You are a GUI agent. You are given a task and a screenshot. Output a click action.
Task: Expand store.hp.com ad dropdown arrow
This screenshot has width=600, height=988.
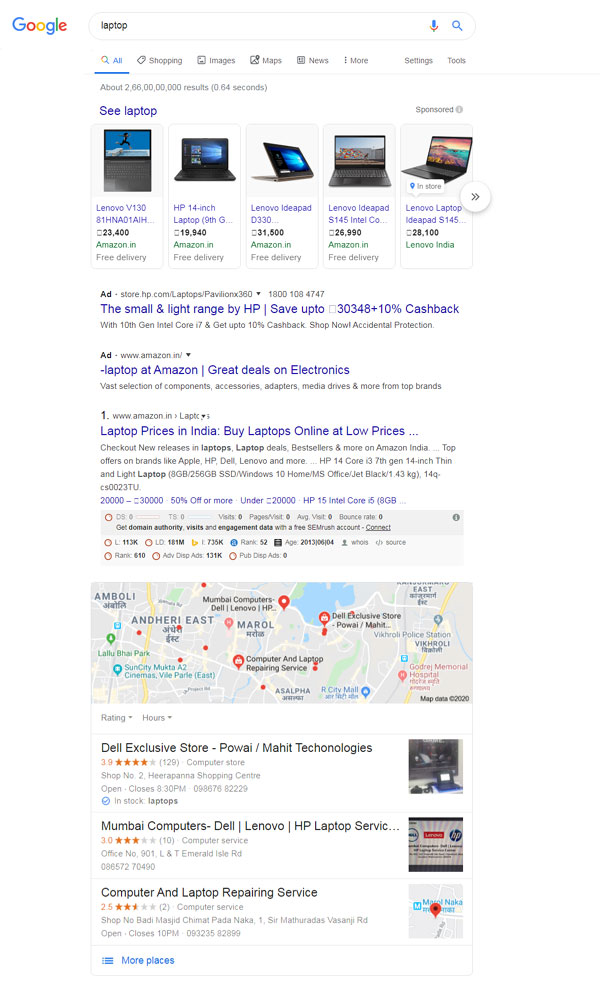point(258,294)
